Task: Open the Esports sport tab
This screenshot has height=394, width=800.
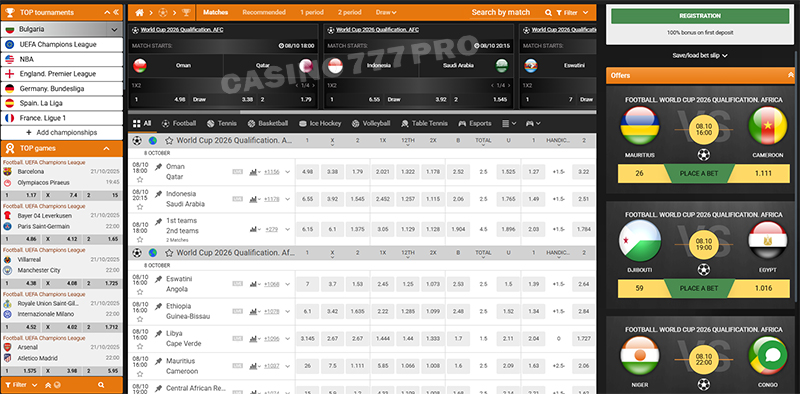Action: [x=475, y=124]
